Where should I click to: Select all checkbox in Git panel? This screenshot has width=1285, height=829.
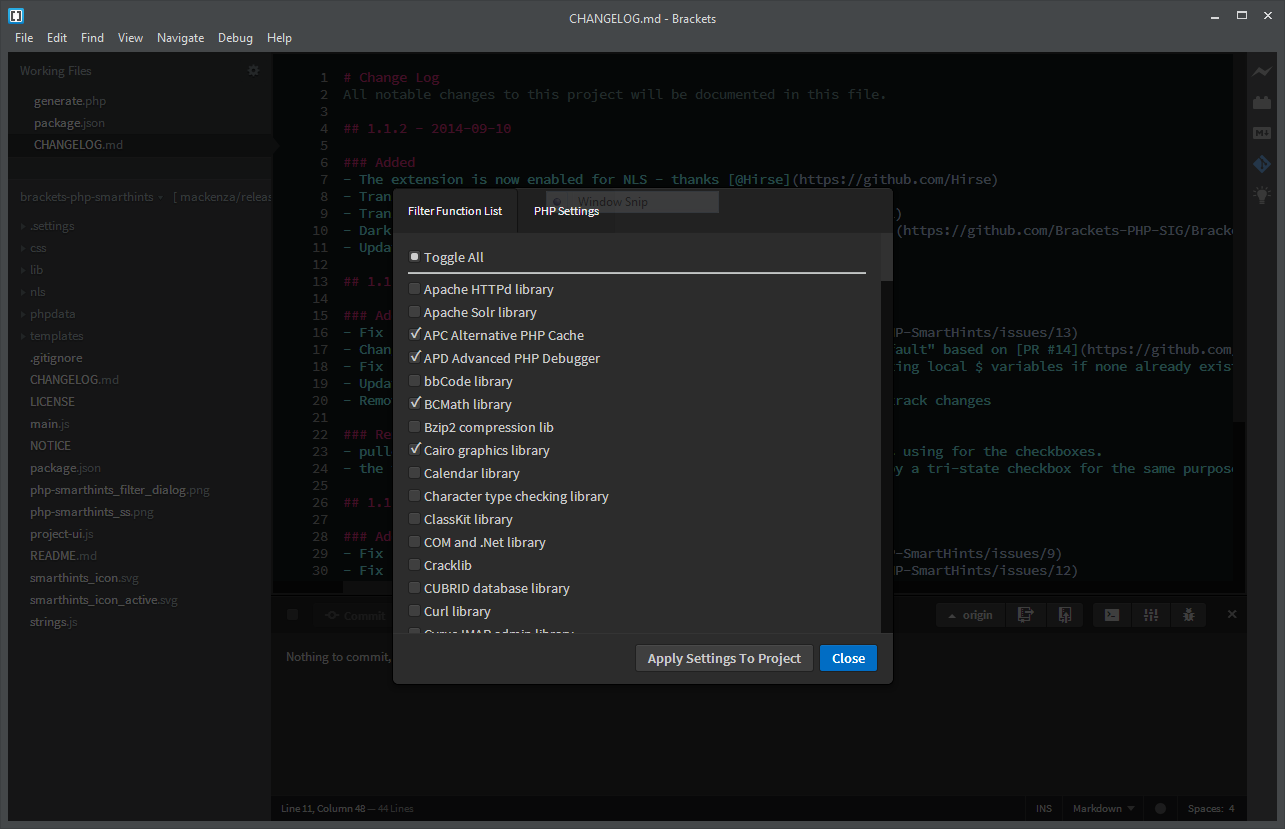(292, 615)
